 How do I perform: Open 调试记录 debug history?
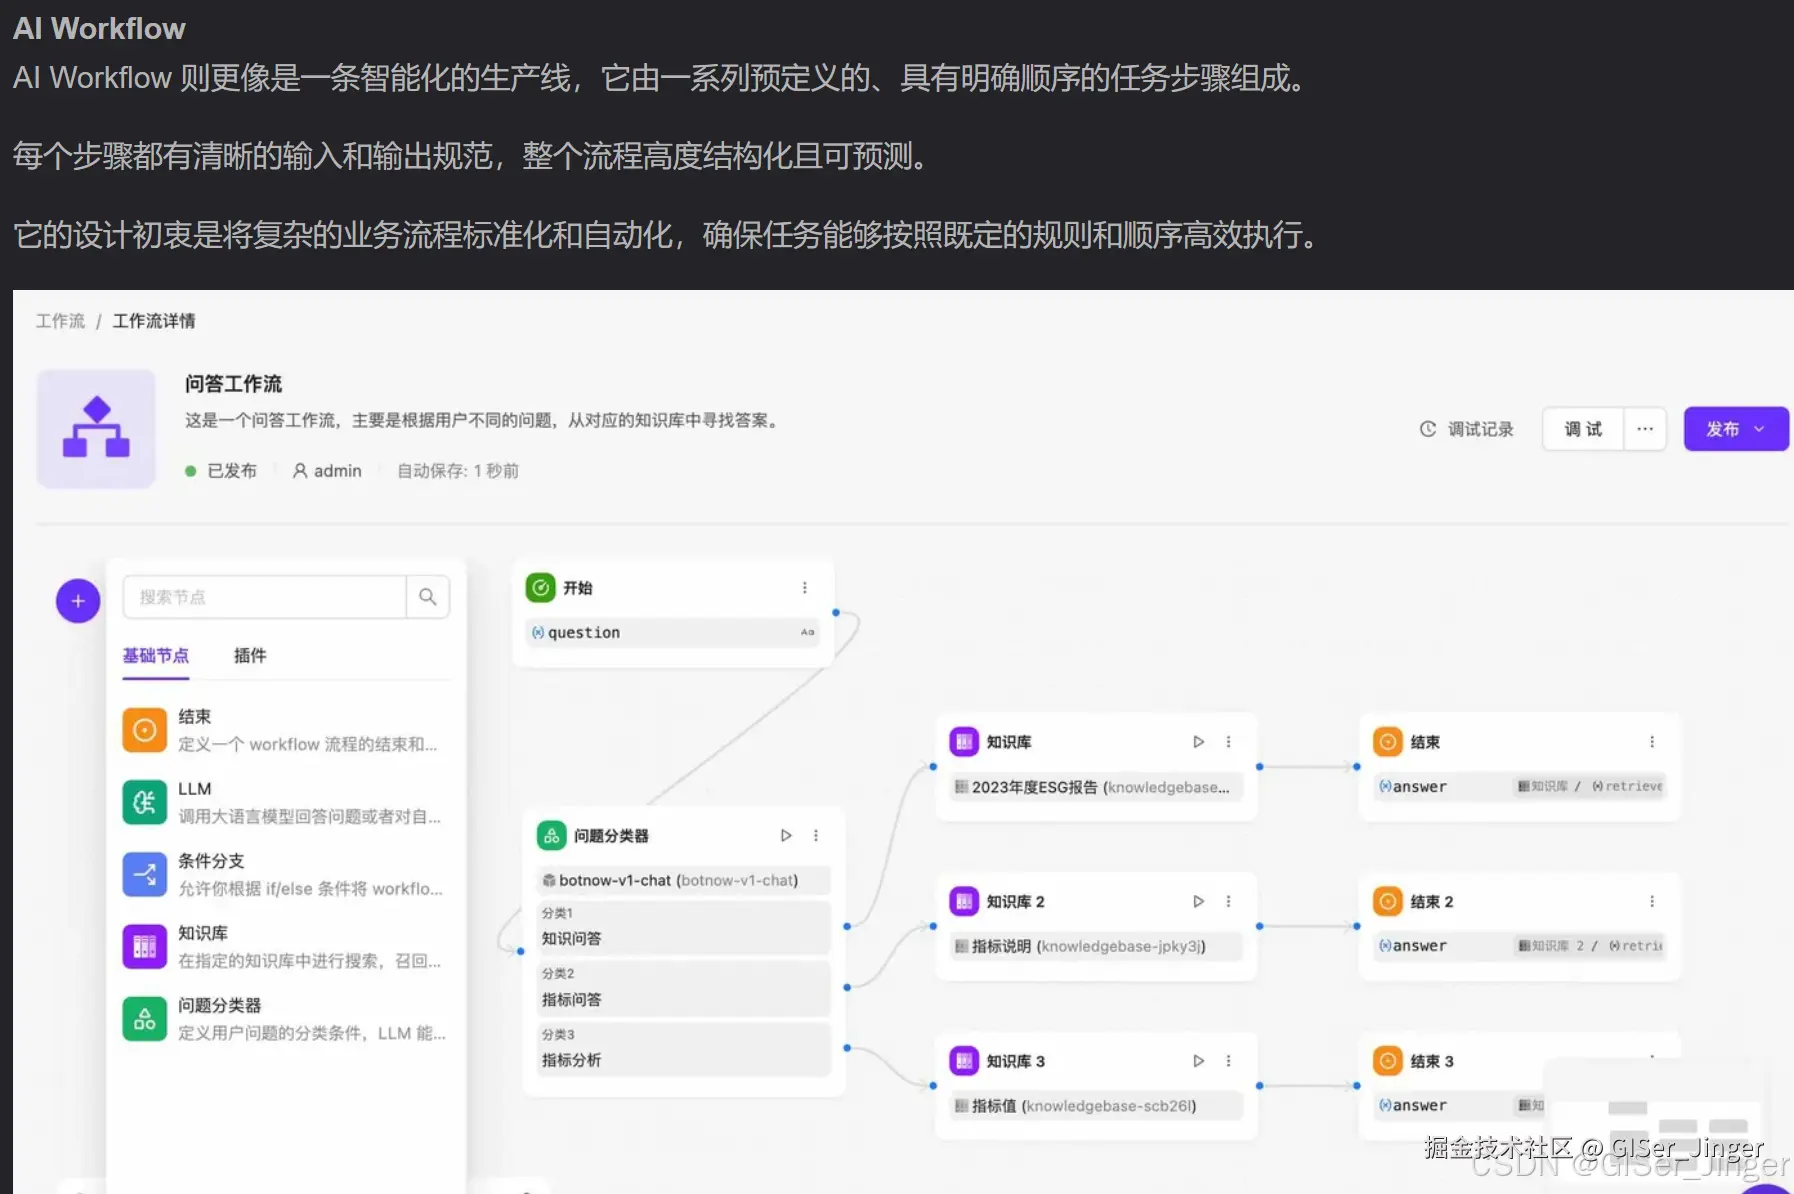[1468, 428]
